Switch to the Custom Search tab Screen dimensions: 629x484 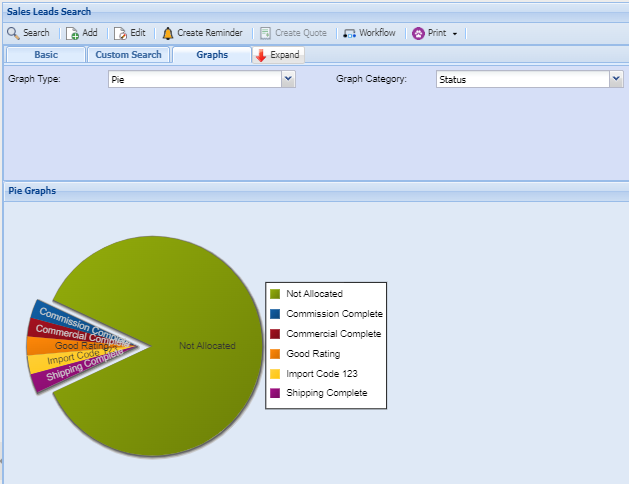pos(128,55)
